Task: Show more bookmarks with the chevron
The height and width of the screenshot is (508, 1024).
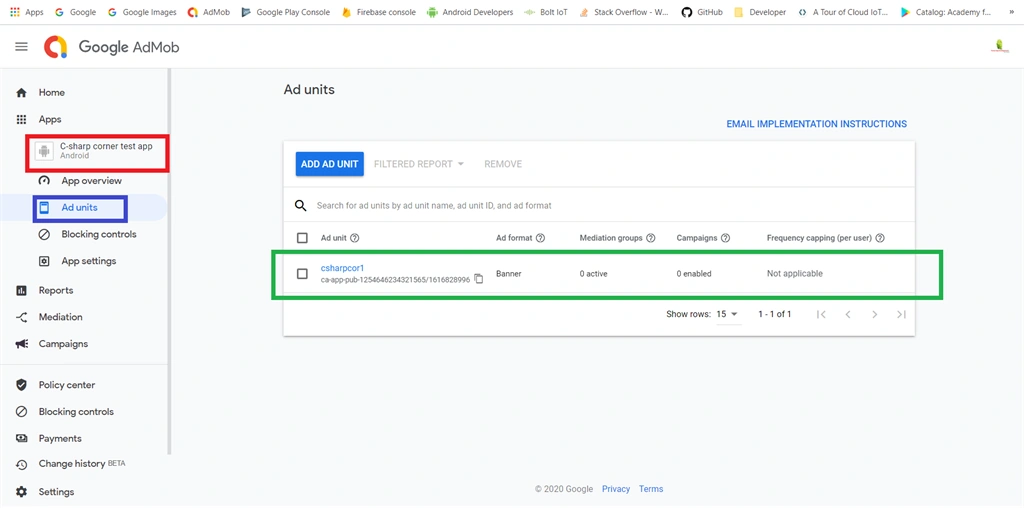Action: 1012,12
